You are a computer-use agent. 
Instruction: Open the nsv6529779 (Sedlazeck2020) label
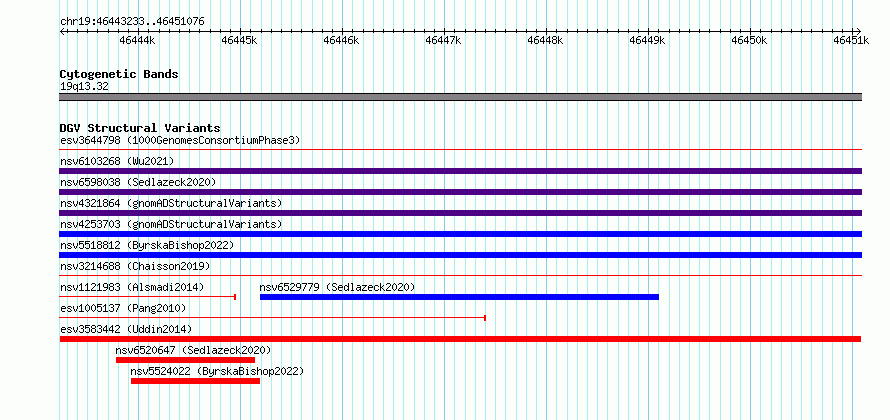(337, 287)
